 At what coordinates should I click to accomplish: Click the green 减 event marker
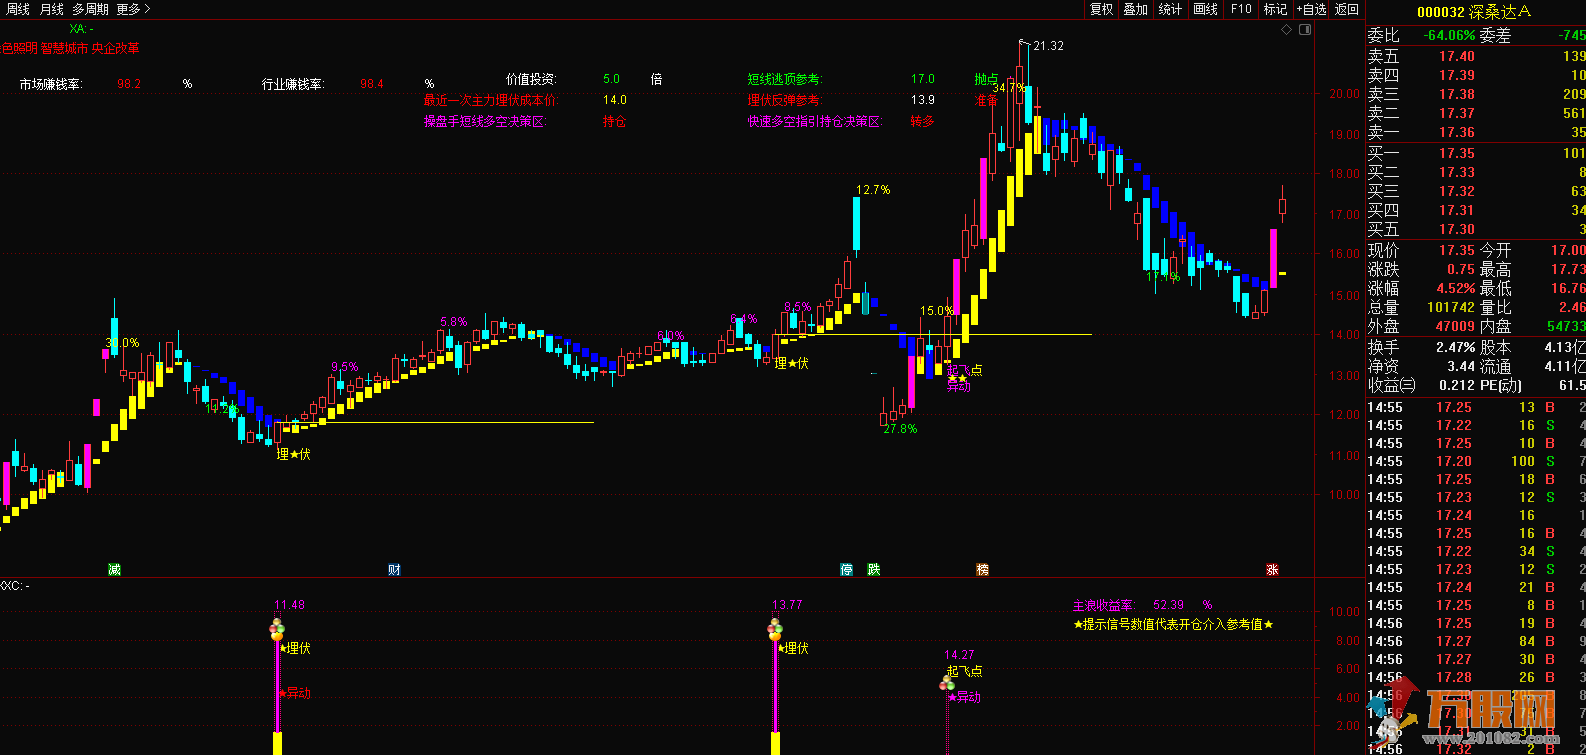coord(115,570)
